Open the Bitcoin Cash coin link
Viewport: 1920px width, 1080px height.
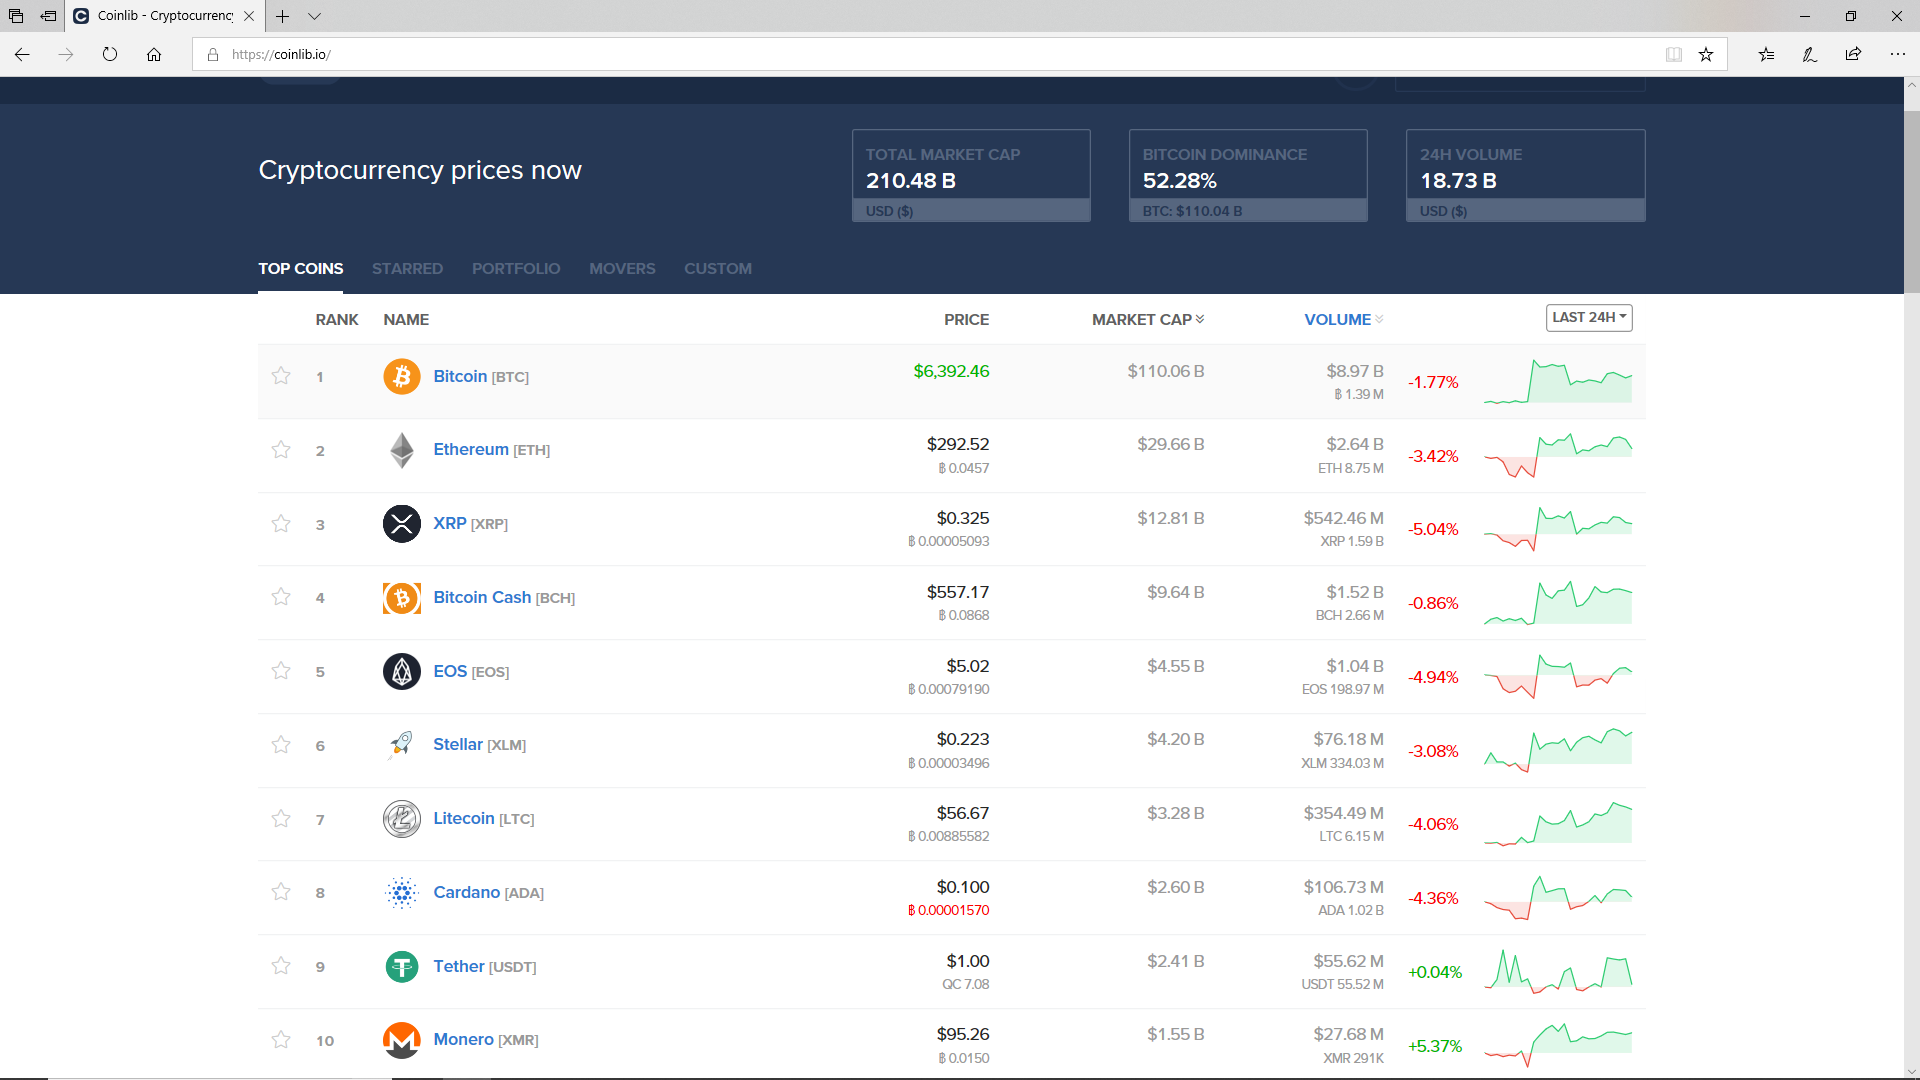pyautogui.click(x=482, y=597)
